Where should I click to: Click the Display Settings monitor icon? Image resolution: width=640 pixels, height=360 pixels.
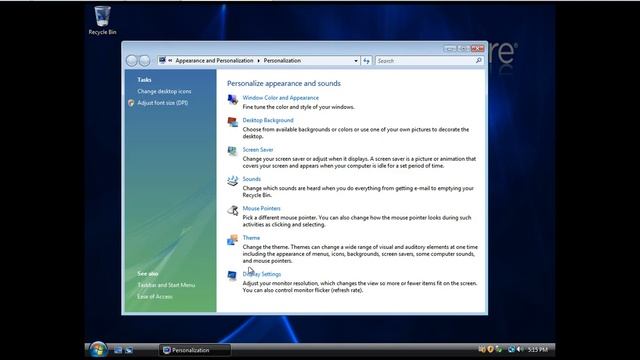point(233,276)
